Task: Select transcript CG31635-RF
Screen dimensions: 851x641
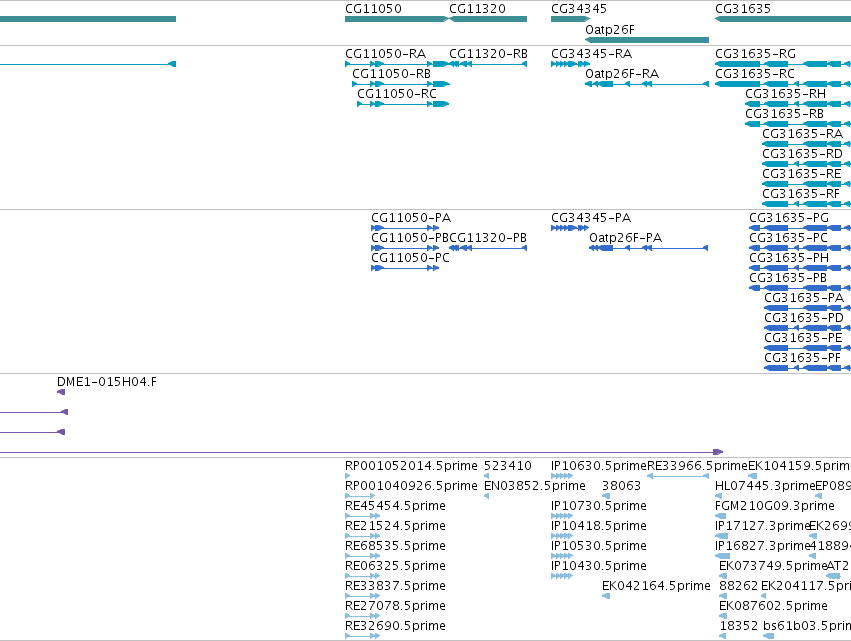Action: [806, 204]
